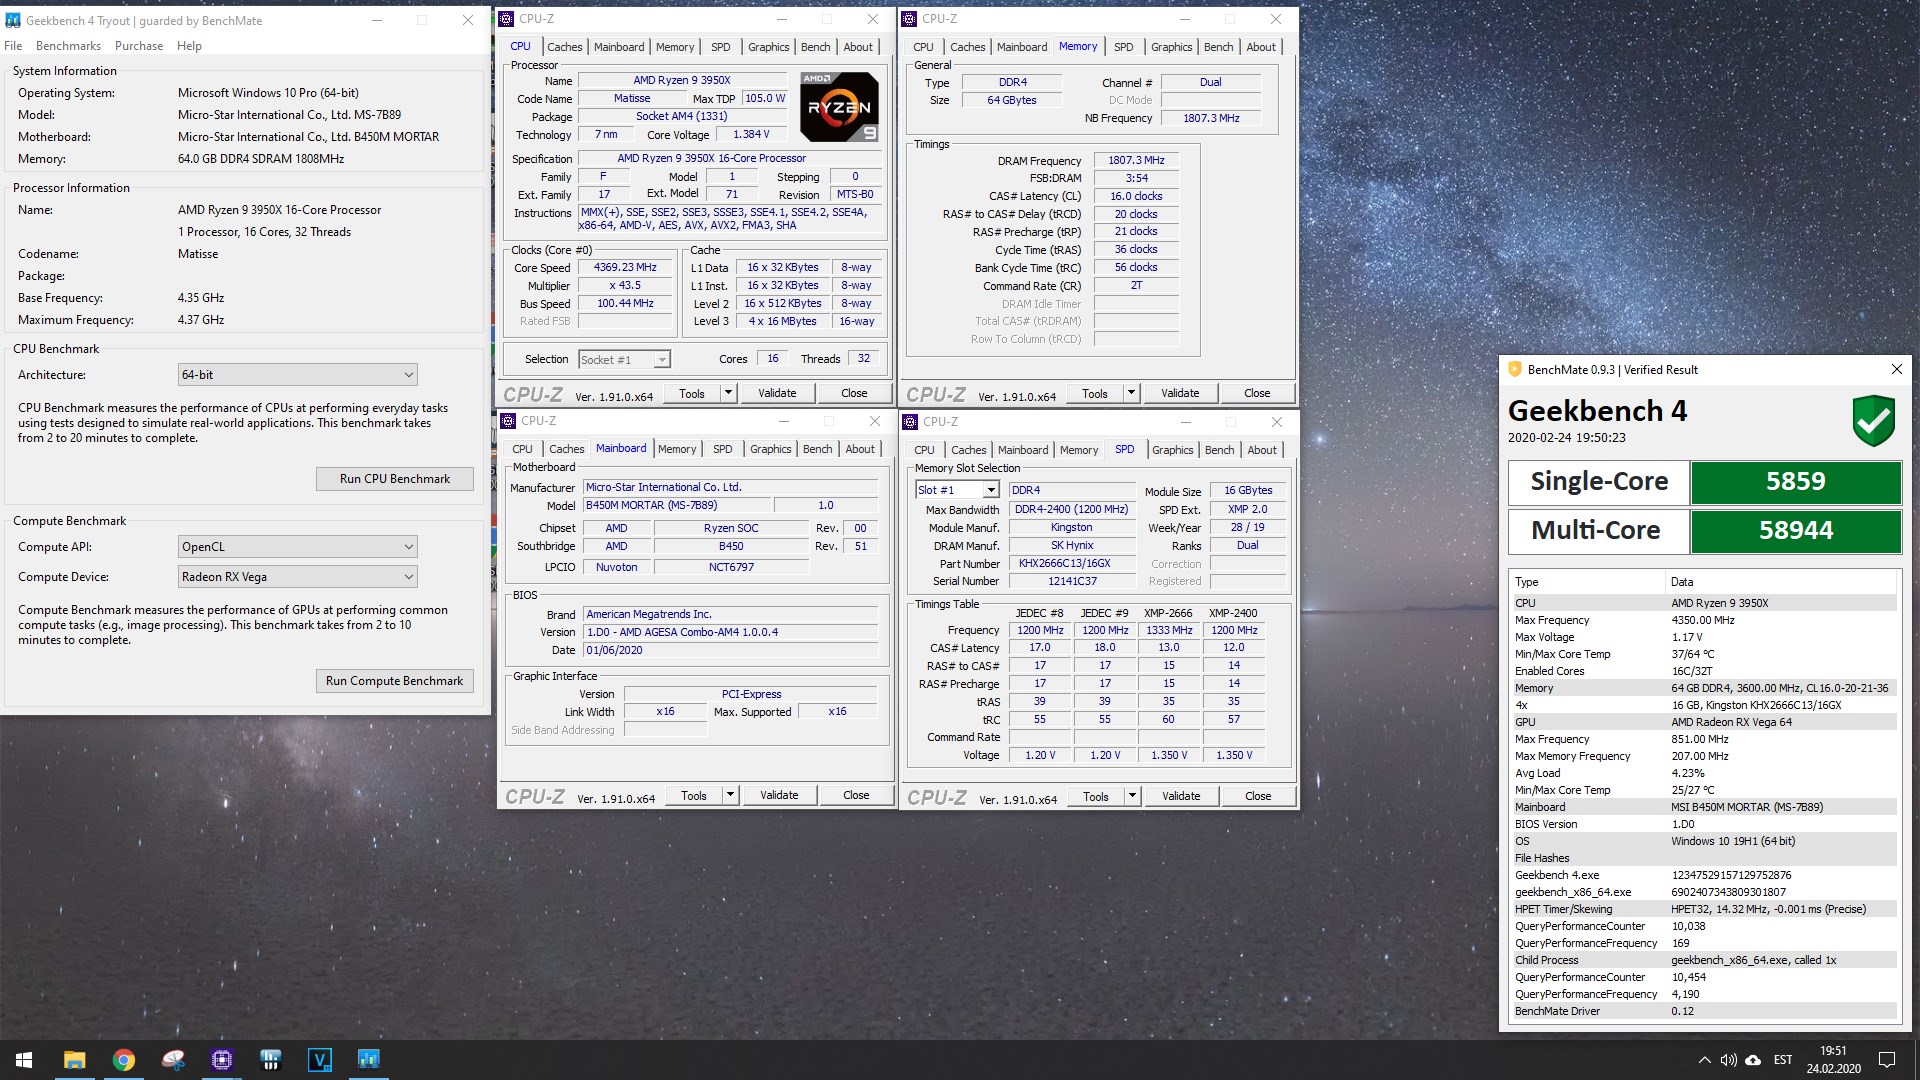Switch to CPU-Z via purple chip taskbar icon

coord(221,1060)
